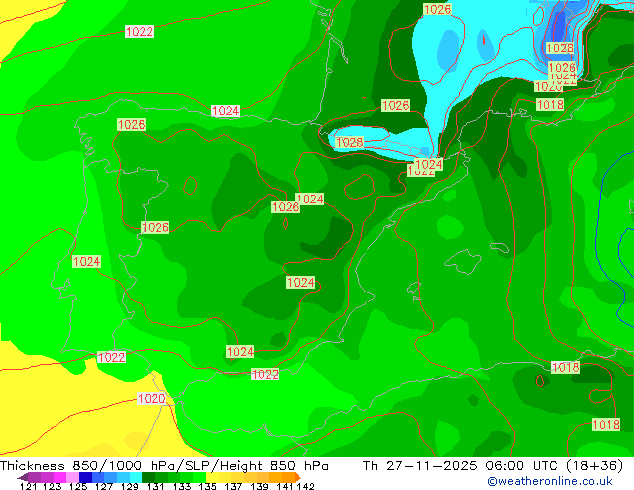634x490 pixels.
Task: Click the 1024 label in eastern Spain near Valencia
Action: point(300,282)
